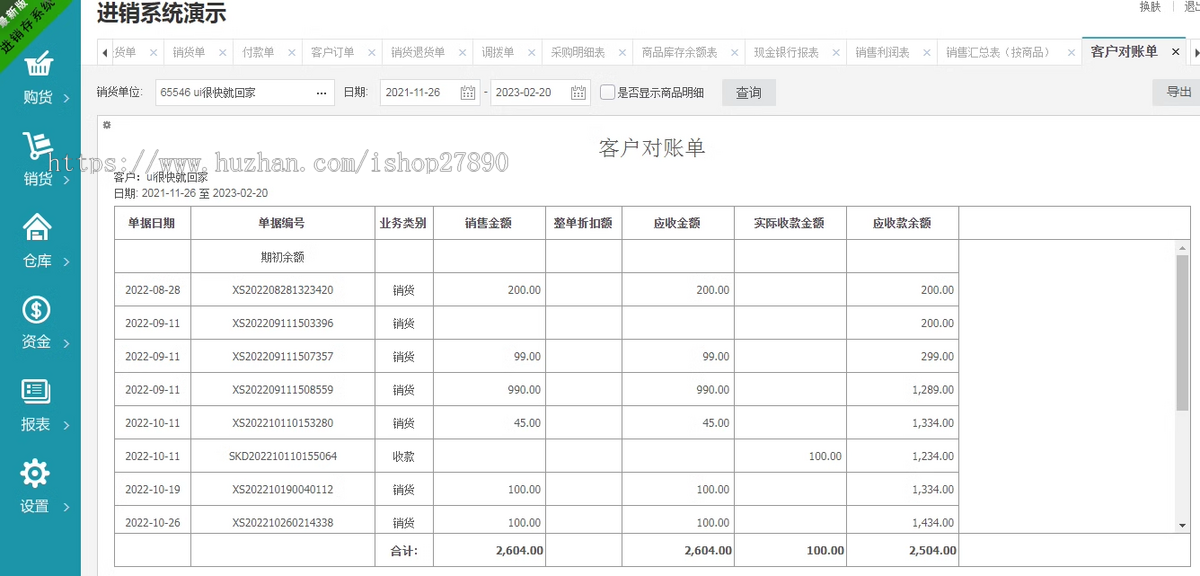The image size is (1200, 576).
Task: Switch to the 采购明细表 tab
Action: 578,52
